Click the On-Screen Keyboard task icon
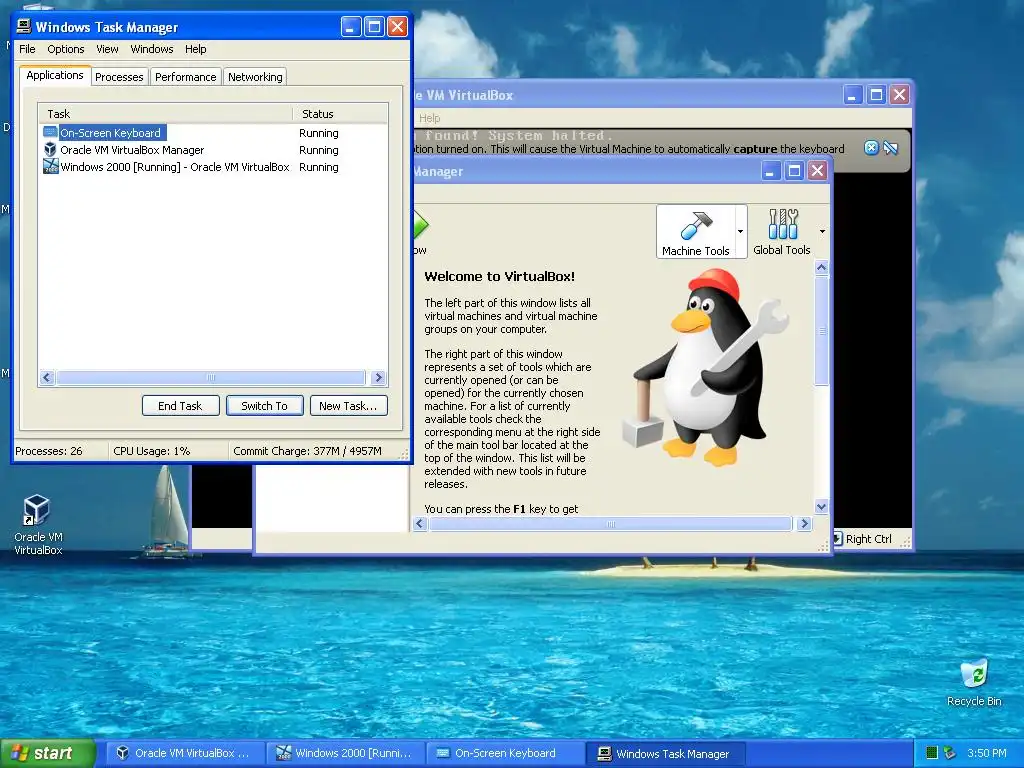Image resolution: width=1024 pixels, height=768 pixels. [x=50, y=133]
